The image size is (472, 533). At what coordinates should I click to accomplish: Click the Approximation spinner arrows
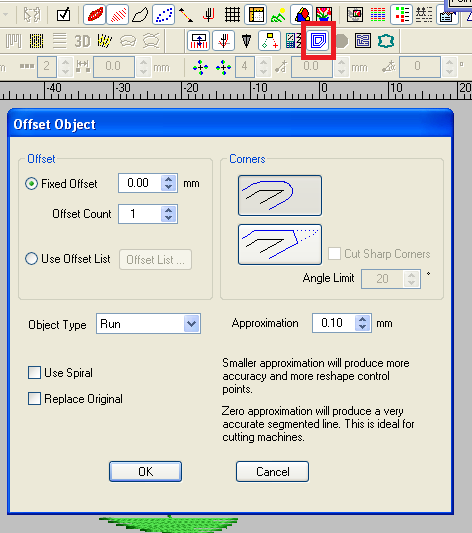(x=363, y=323)
